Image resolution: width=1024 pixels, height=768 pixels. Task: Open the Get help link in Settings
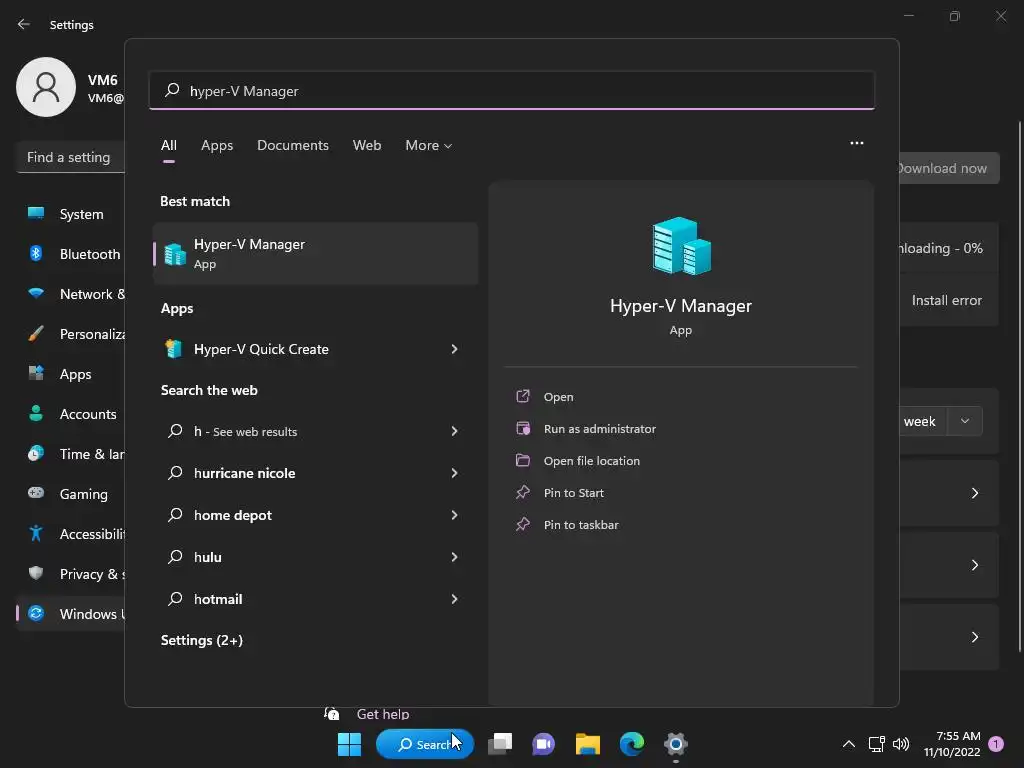click(x=383, y=714)
